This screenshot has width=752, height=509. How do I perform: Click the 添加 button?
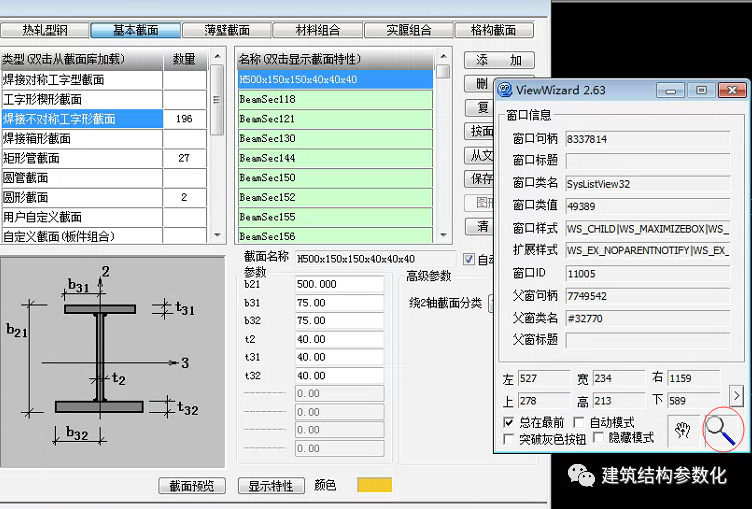coord(499,60)
